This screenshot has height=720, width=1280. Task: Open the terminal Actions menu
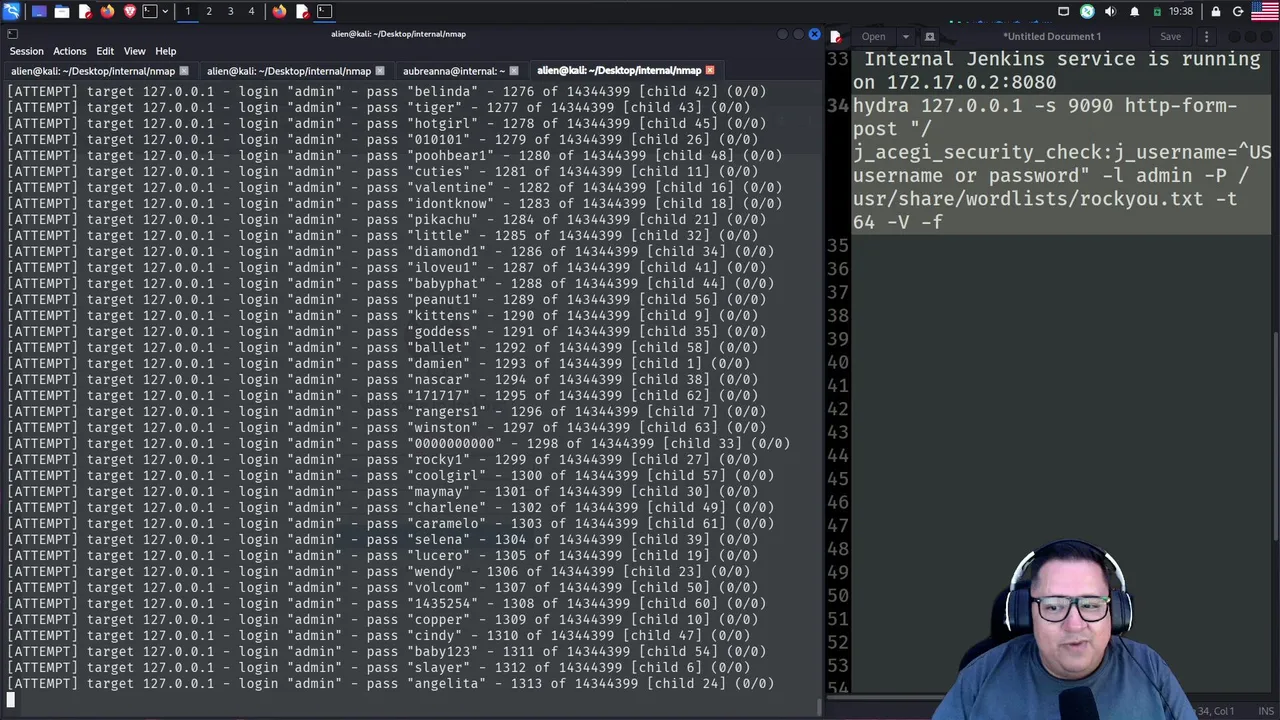pyautogui.click(x=69, y=51)
